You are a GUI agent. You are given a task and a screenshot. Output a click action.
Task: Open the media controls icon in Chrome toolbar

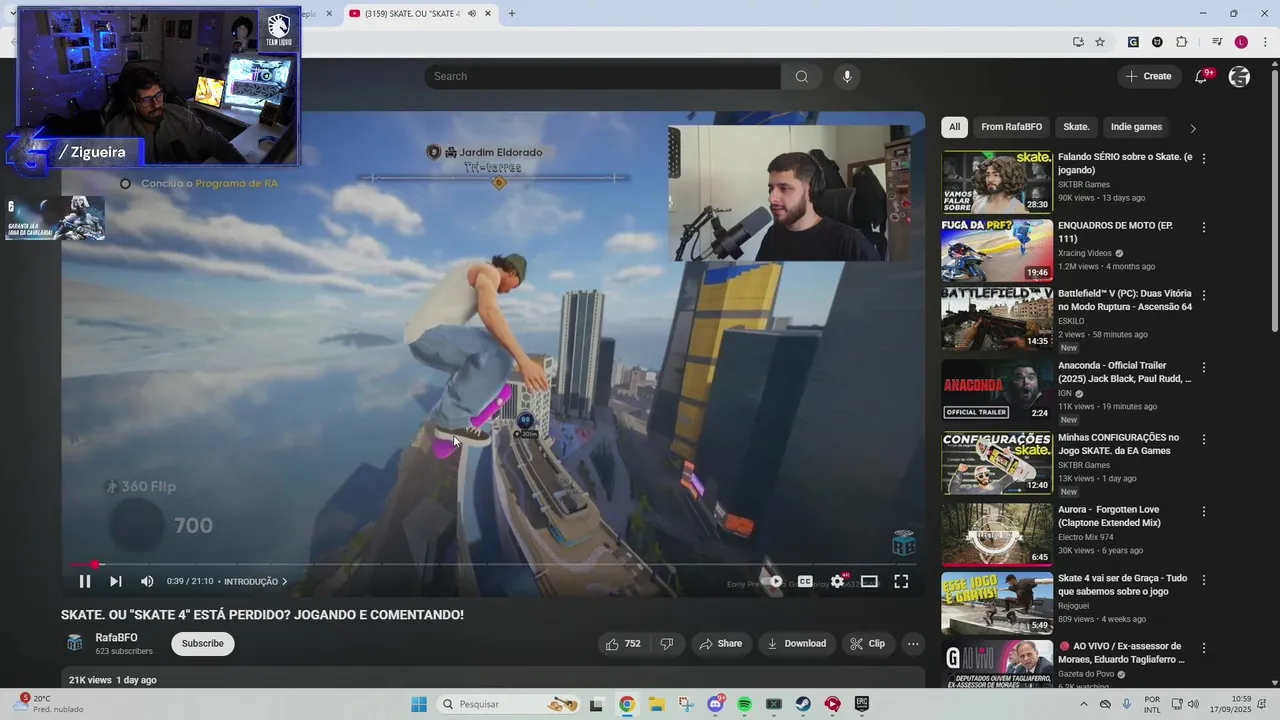tap(1217, 42)
